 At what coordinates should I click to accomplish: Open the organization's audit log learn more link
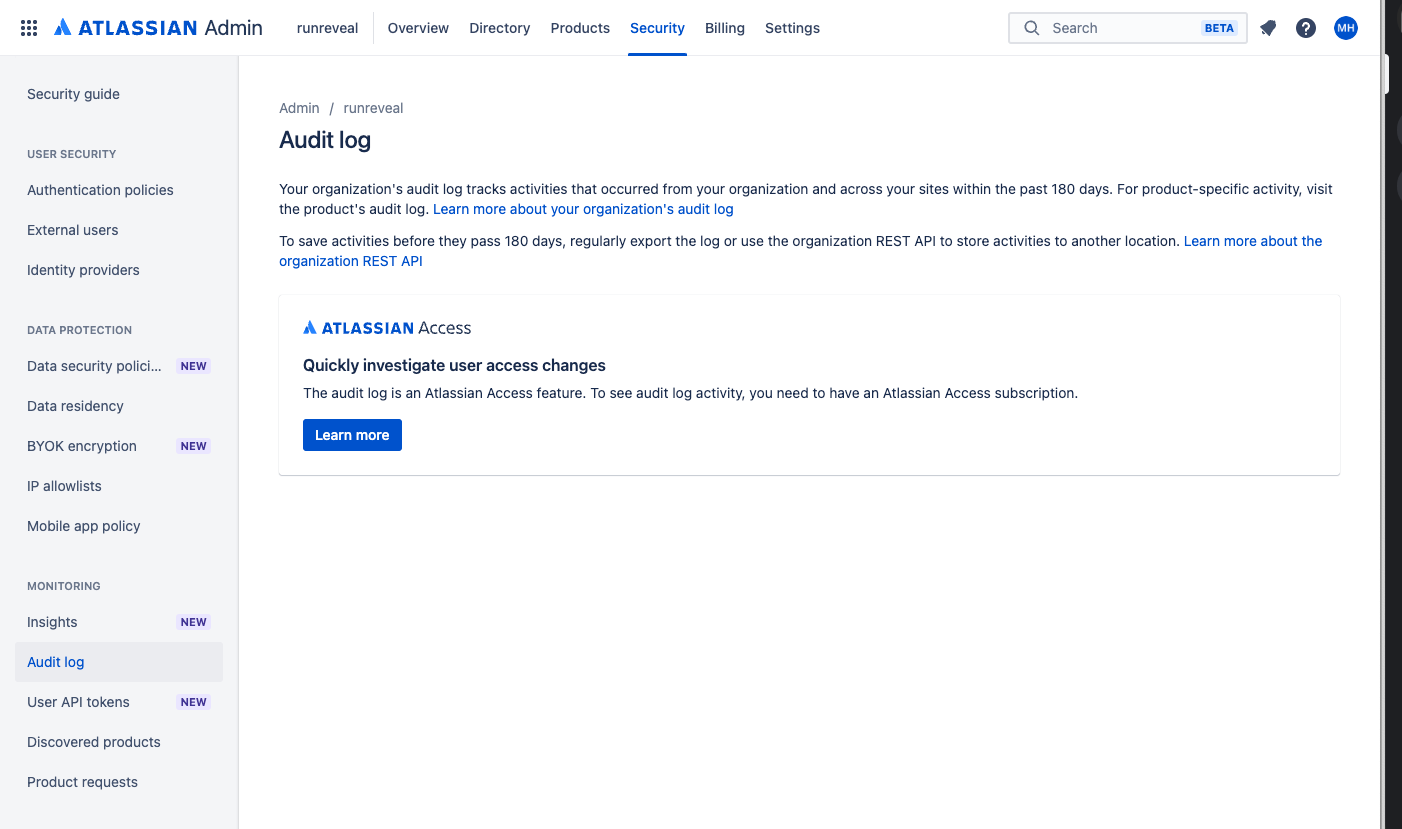coord(583,209)
